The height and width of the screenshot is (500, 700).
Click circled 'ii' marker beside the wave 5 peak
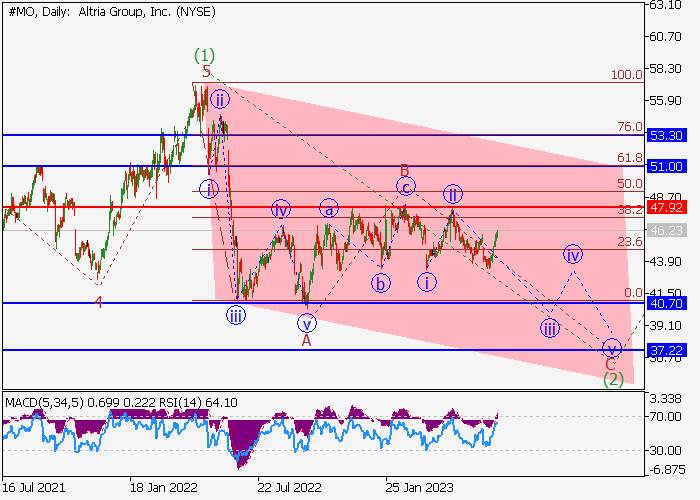(x=220, y=100)
